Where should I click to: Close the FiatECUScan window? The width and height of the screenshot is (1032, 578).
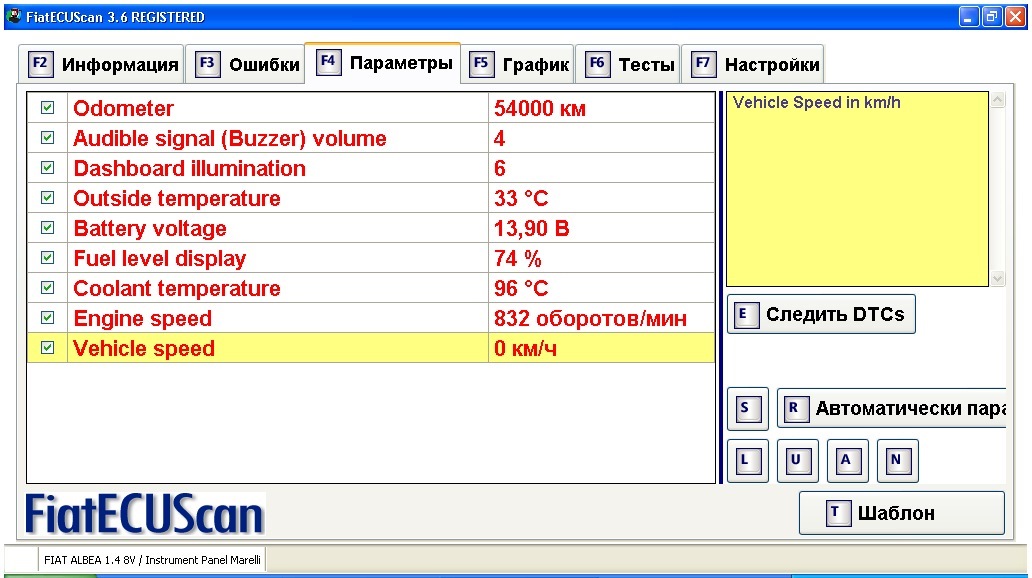click(x=1015, y=16)
